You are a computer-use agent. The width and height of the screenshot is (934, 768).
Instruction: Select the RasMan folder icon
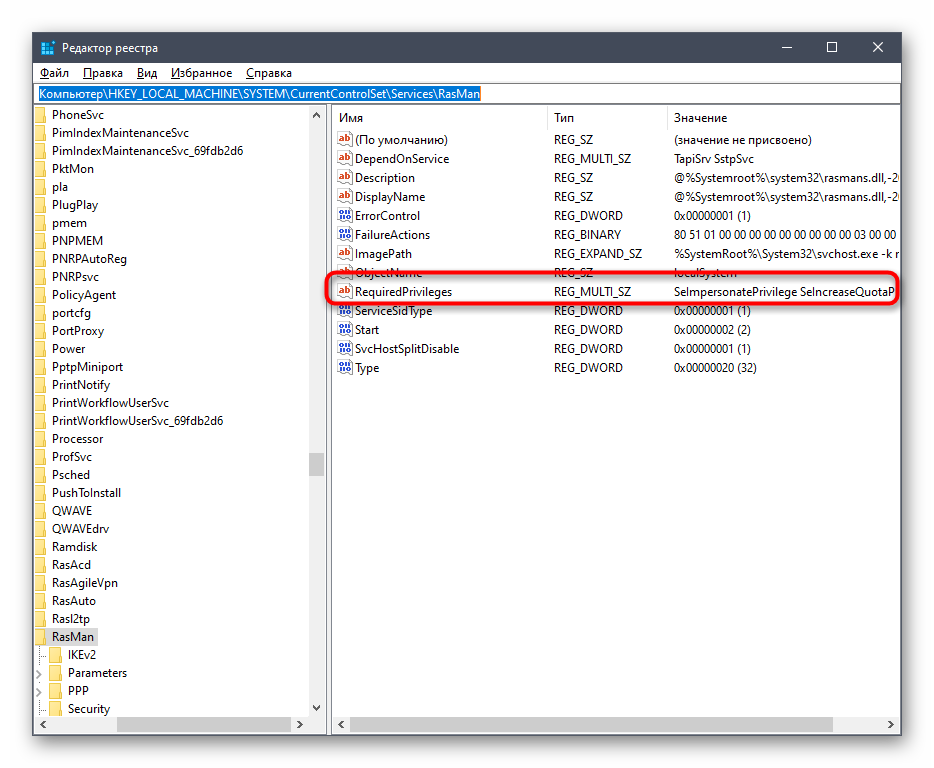click(41, 637)
